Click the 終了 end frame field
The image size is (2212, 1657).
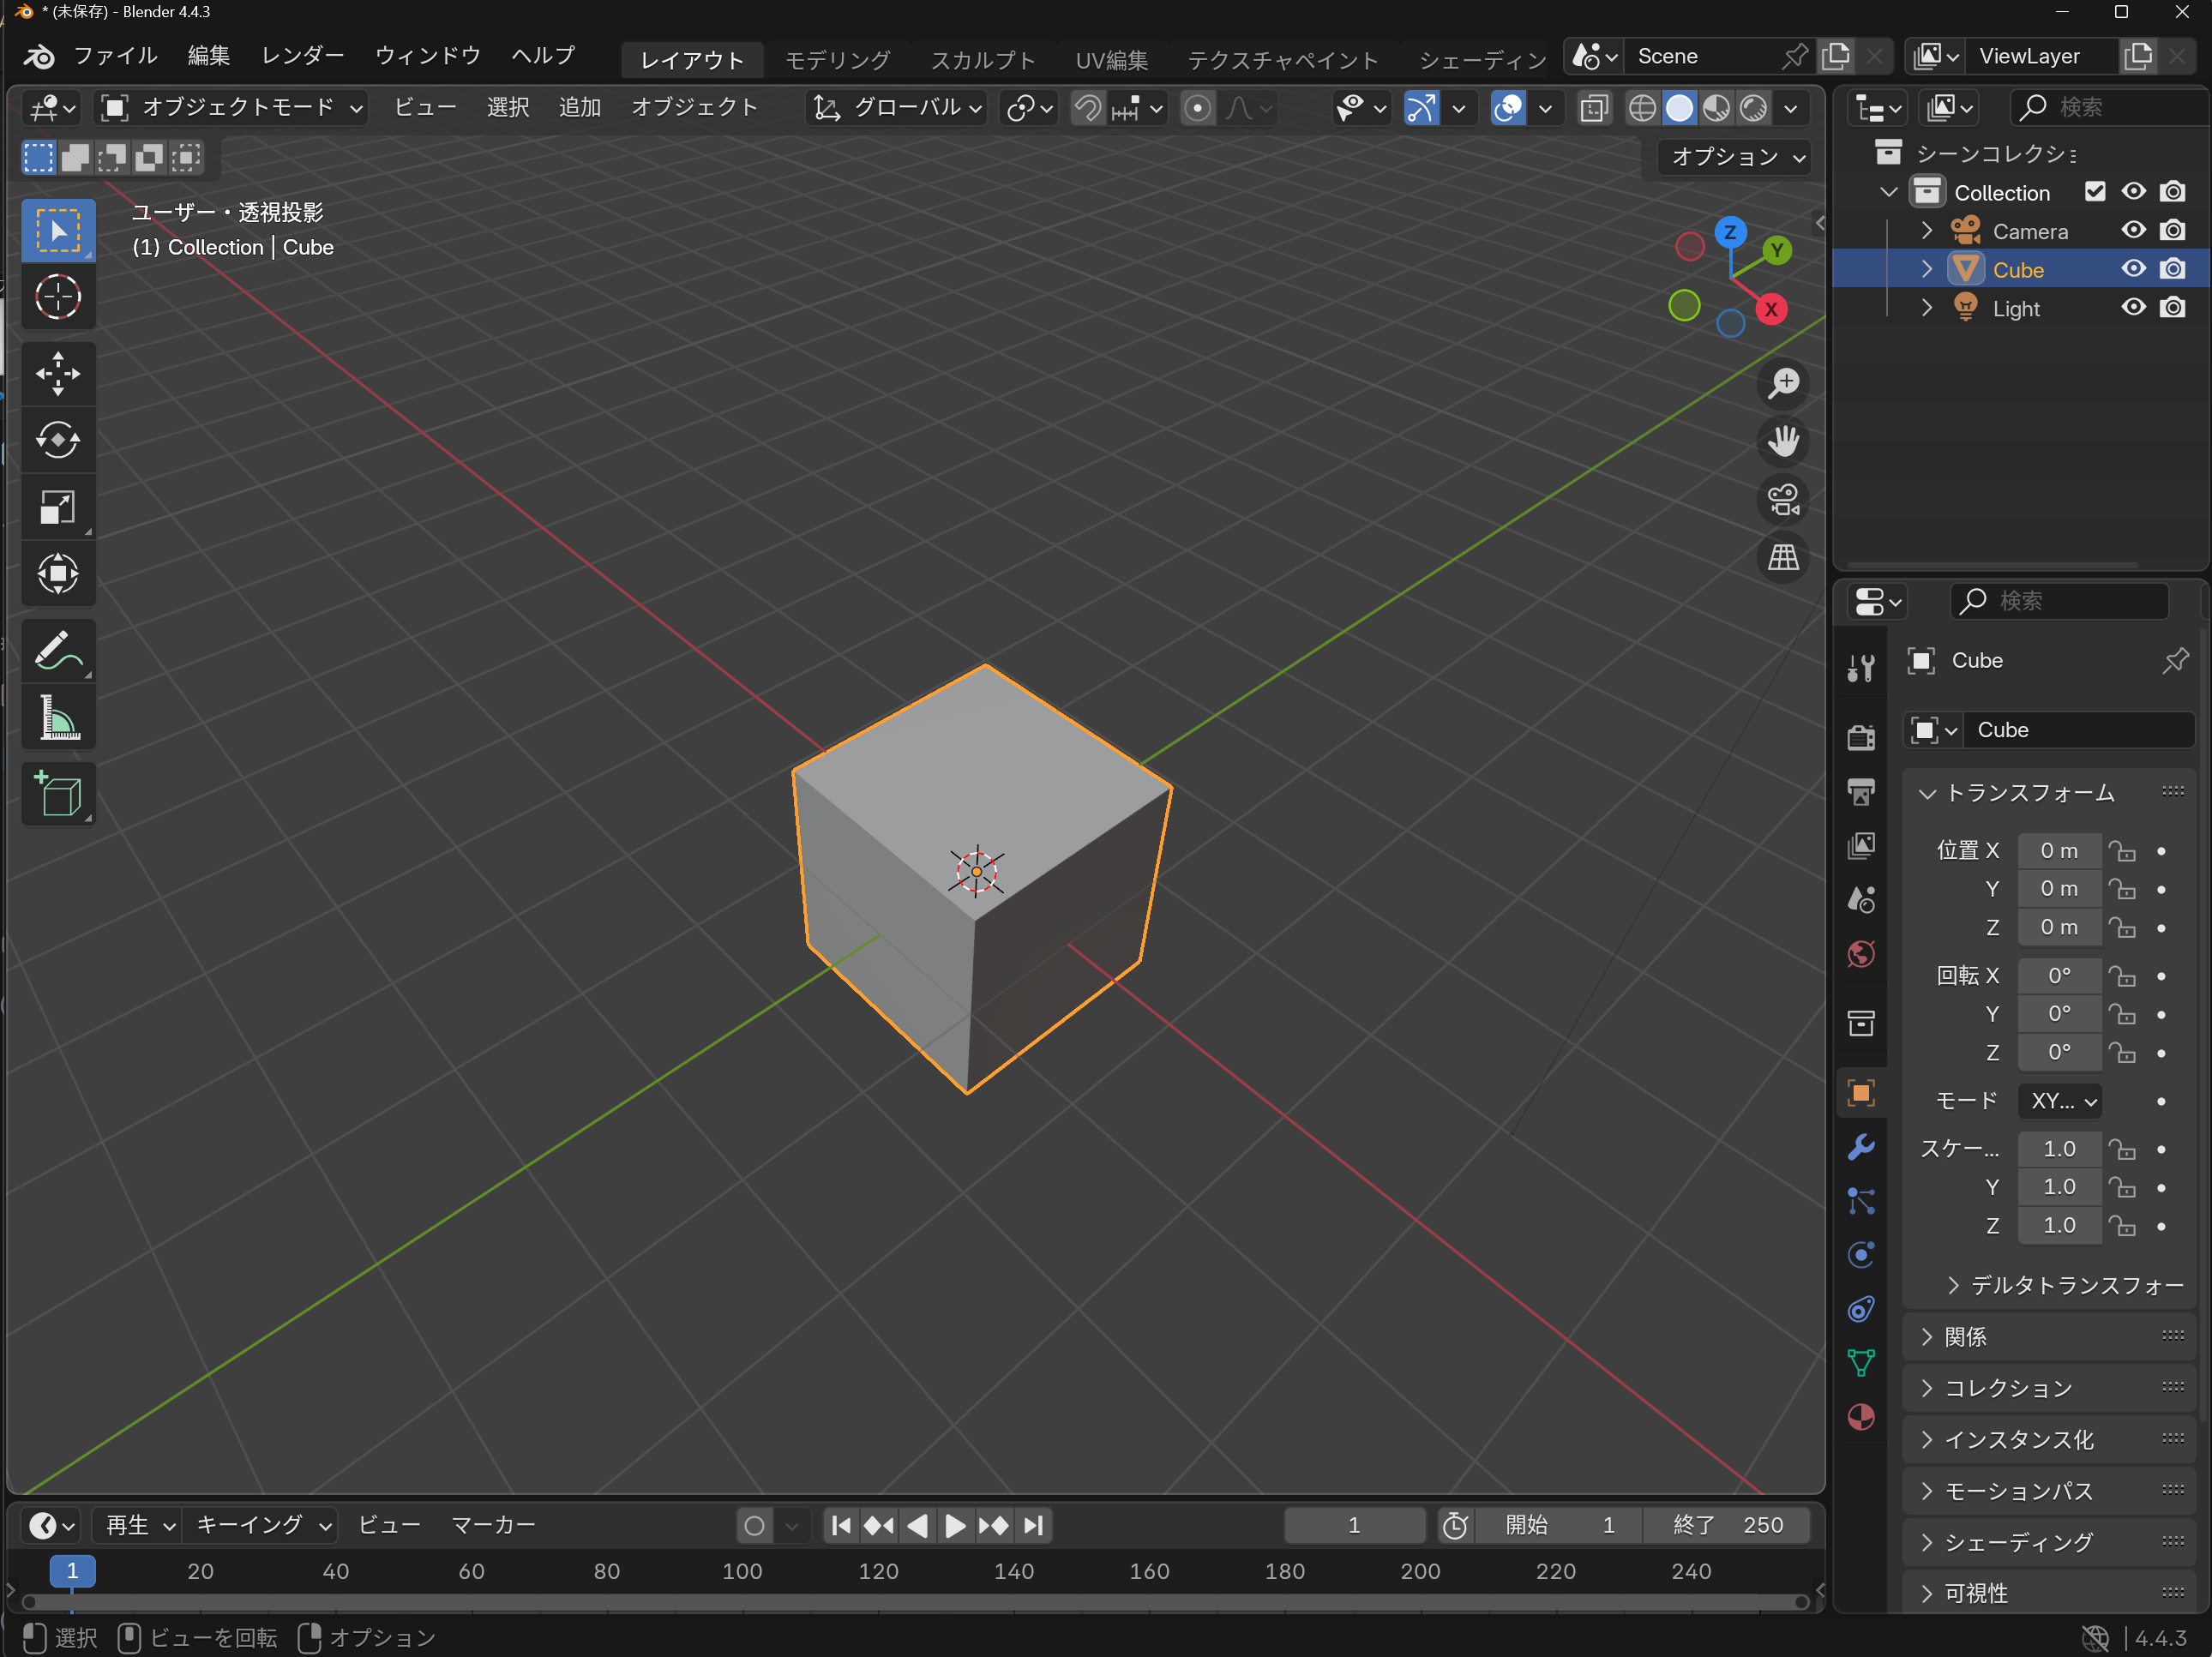pyautogui.click(x=1727, y=1525)
